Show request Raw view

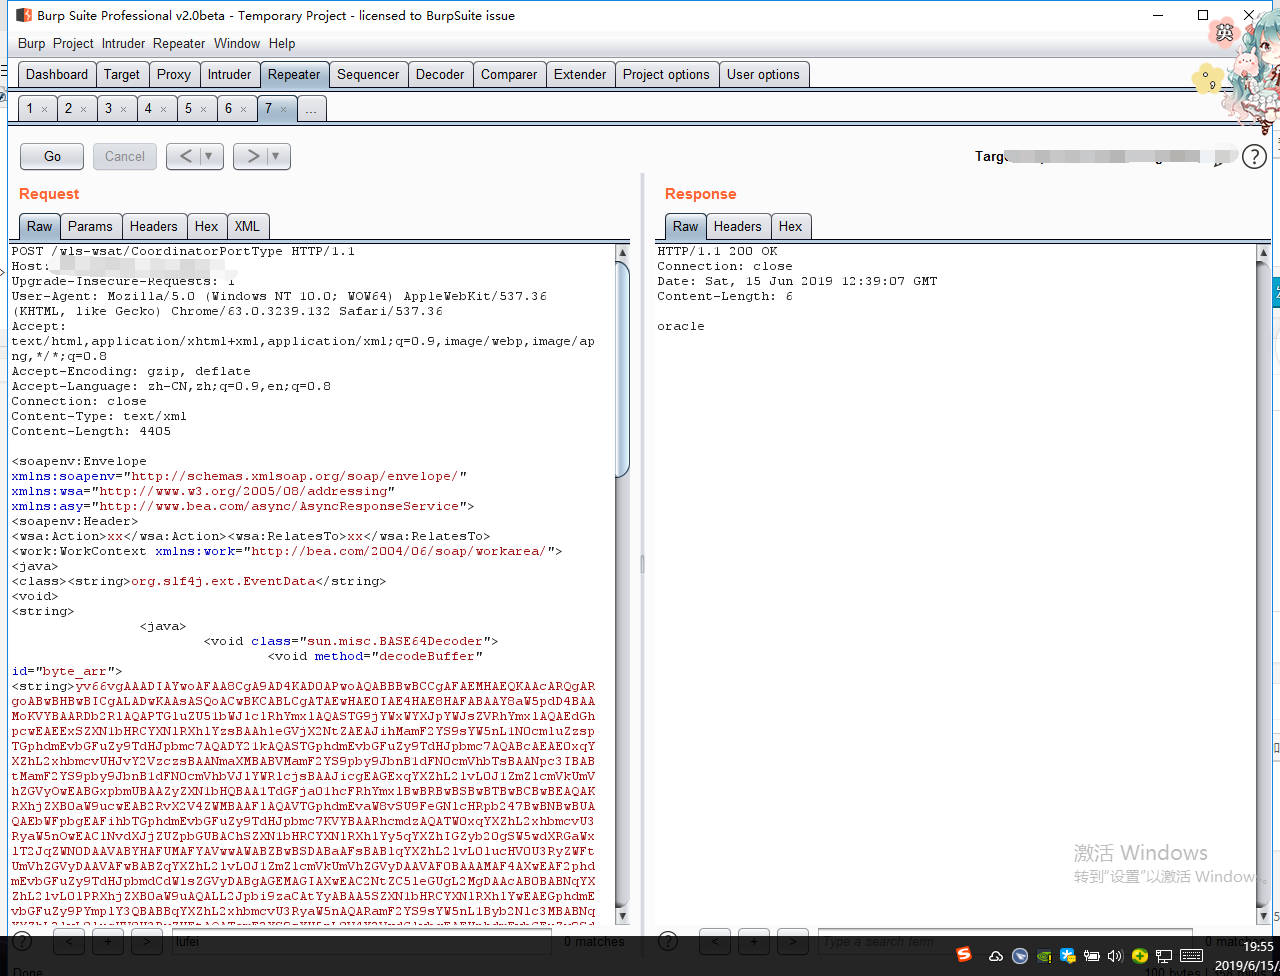pyautogui.click(x=40, y=226)
